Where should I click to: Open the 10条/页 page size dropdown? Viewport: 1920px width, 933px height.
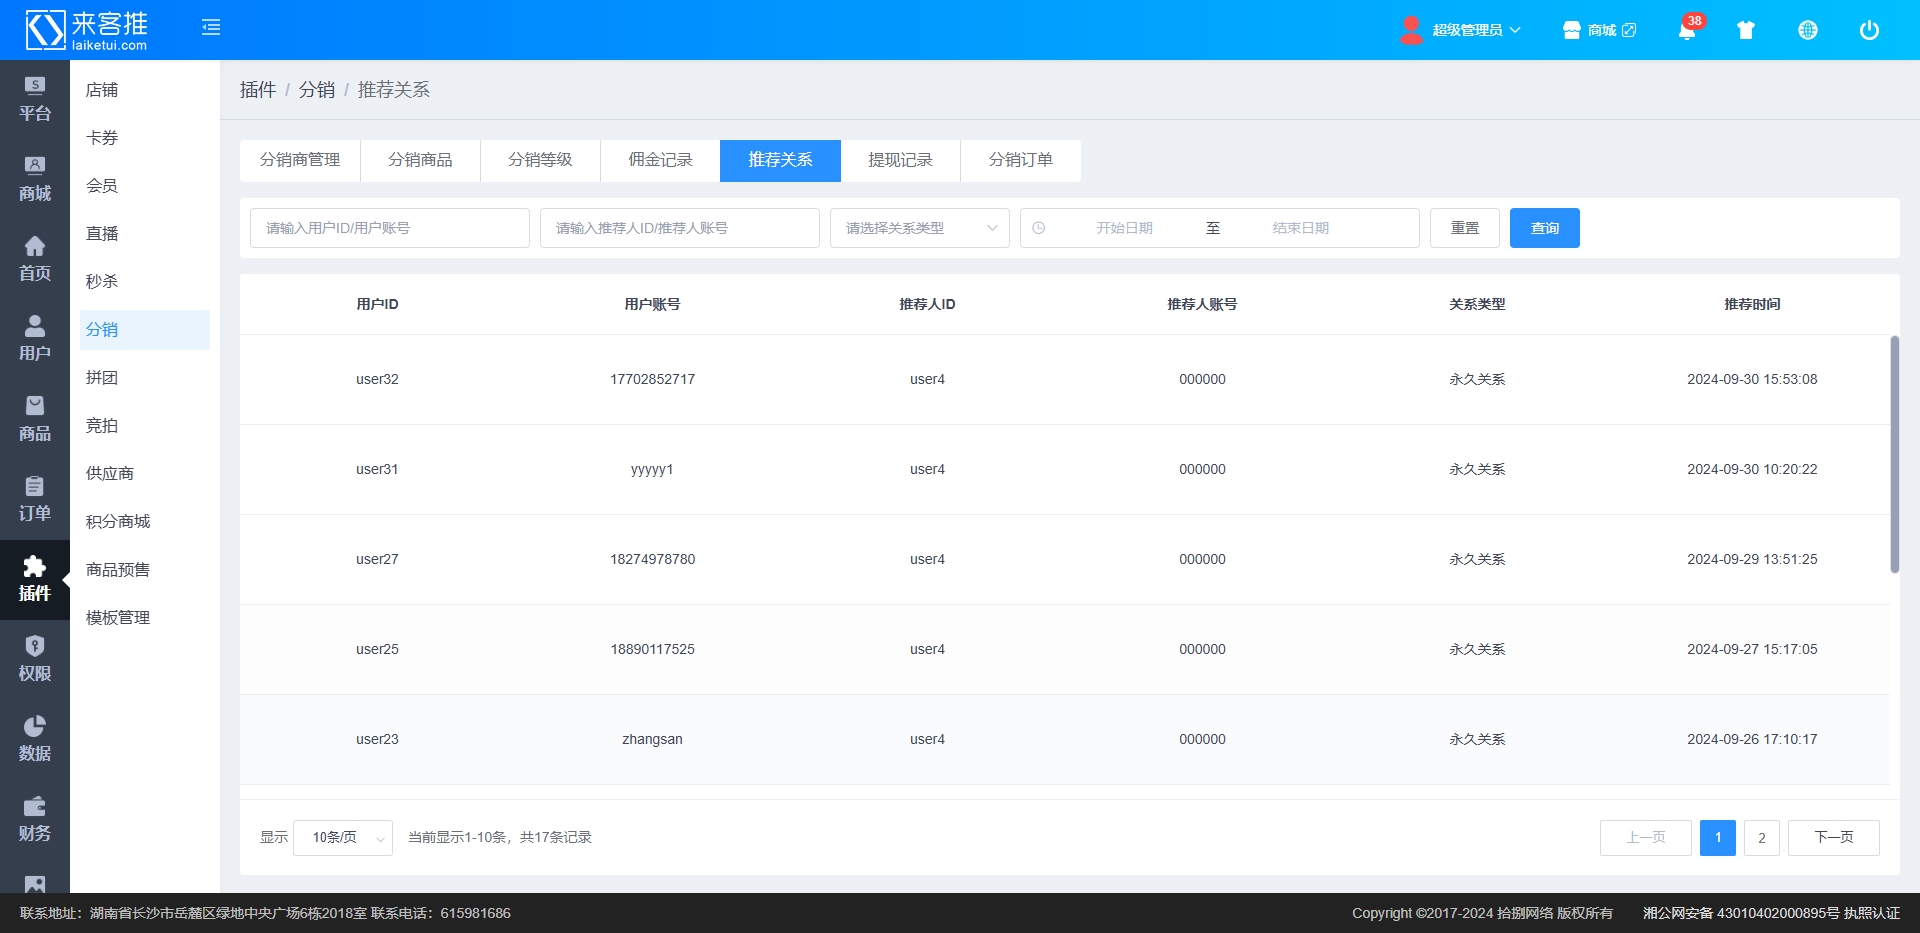[342, 838]
